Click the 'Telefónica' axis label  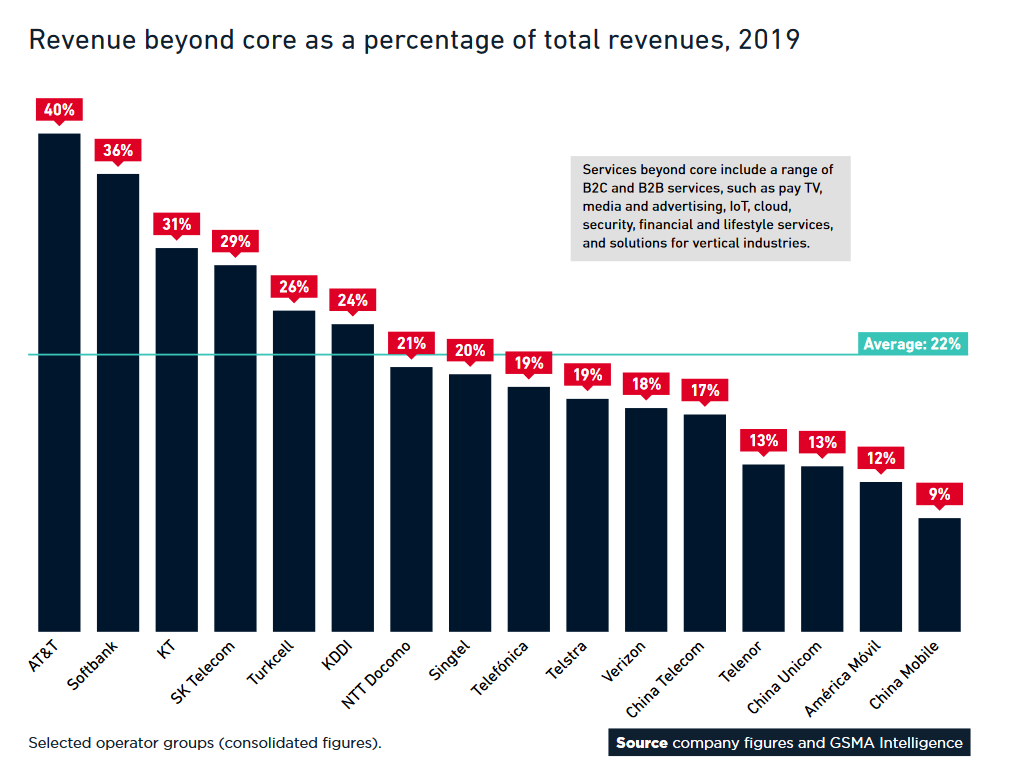[x=500, y=668]
